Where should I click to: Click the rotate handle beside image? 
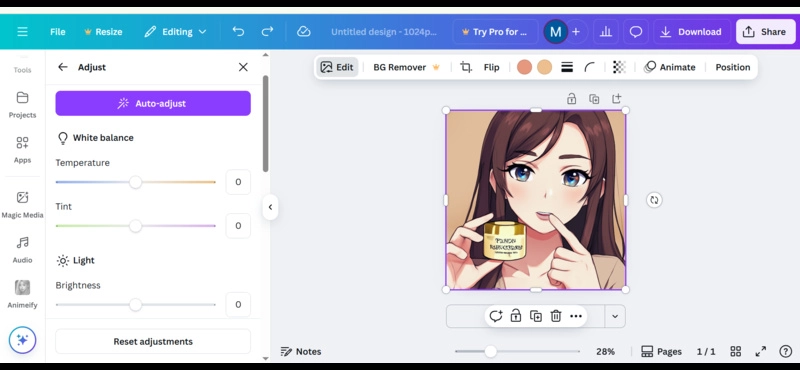click(x=654, y=200)
